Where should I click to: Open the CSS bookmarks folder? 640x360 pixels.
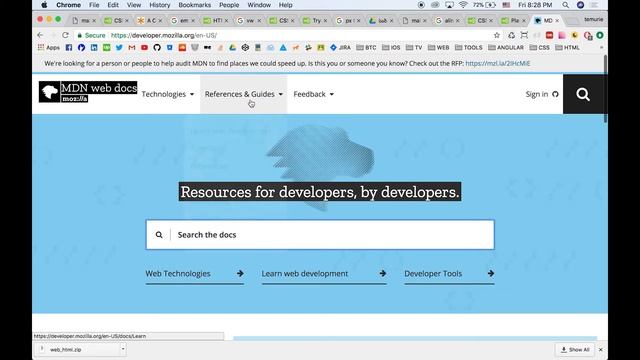coord(539,48)
